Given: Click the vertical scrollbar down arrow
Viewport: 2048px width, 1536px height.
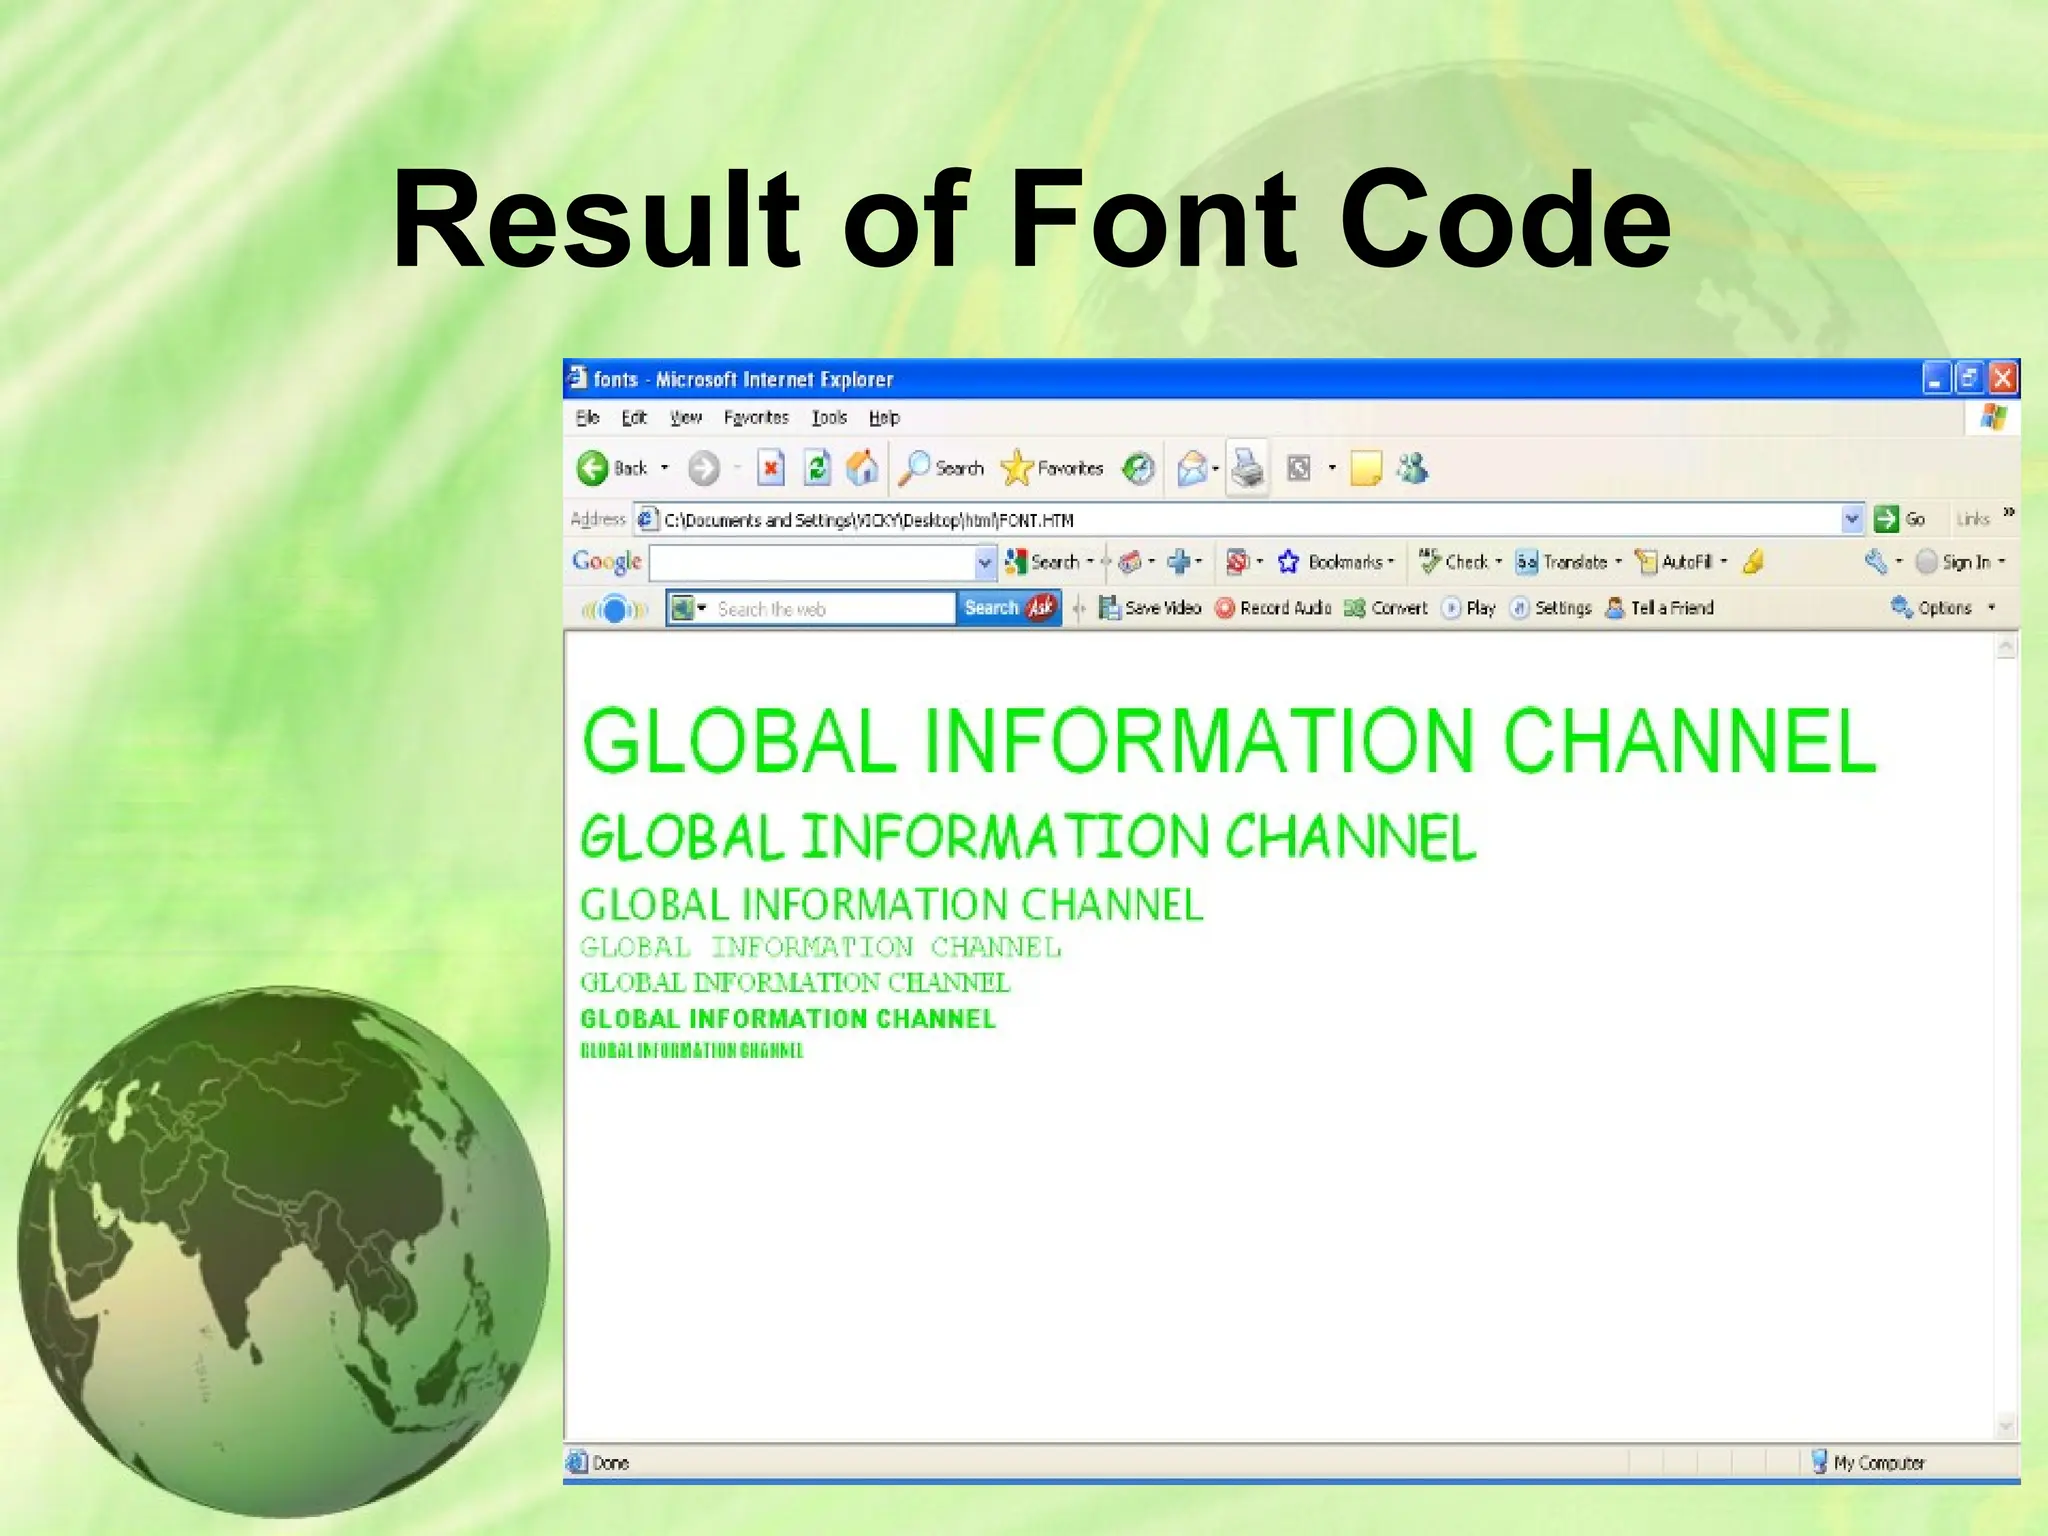Looking at the screenshot, I should 2005,1426.
